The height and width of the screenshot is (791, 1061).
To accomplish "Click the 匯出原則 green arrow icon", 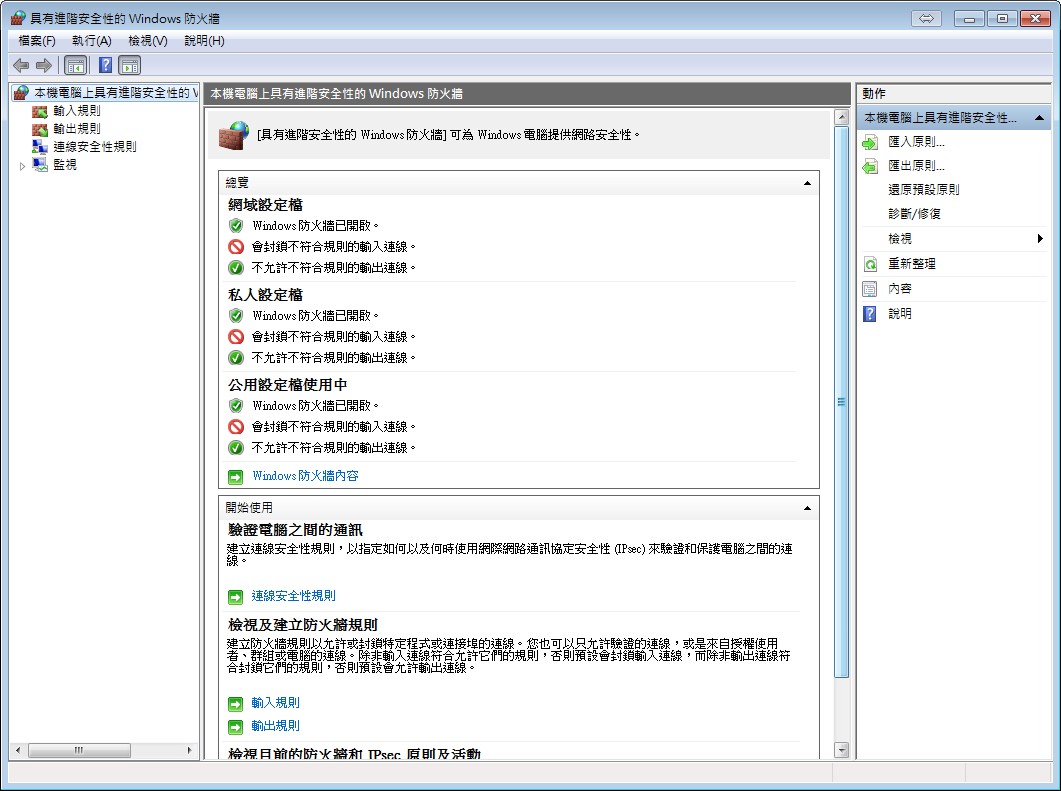I will [870, 166].
